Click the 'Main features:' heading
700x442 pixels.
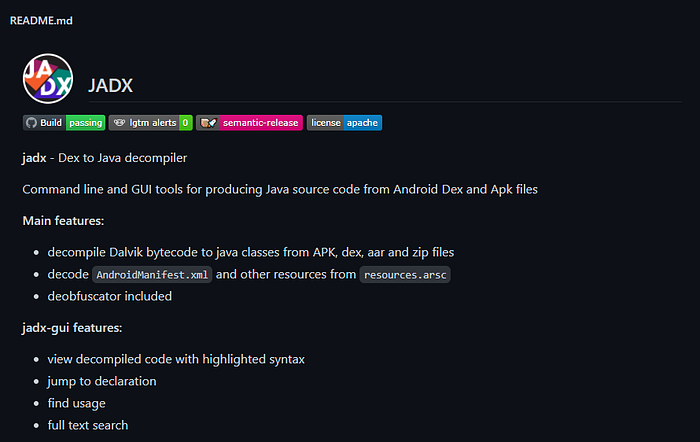pyautogui.click(x=63, y=221)
